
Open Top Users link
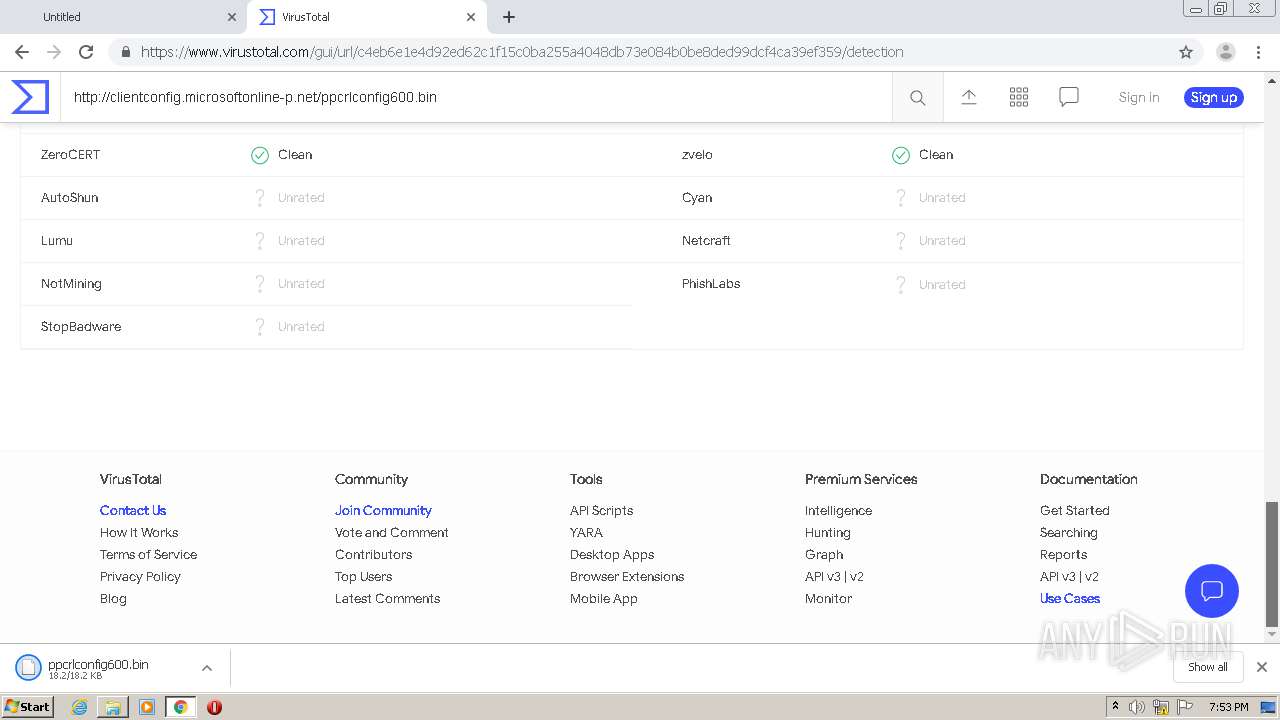tap(363, 576)
